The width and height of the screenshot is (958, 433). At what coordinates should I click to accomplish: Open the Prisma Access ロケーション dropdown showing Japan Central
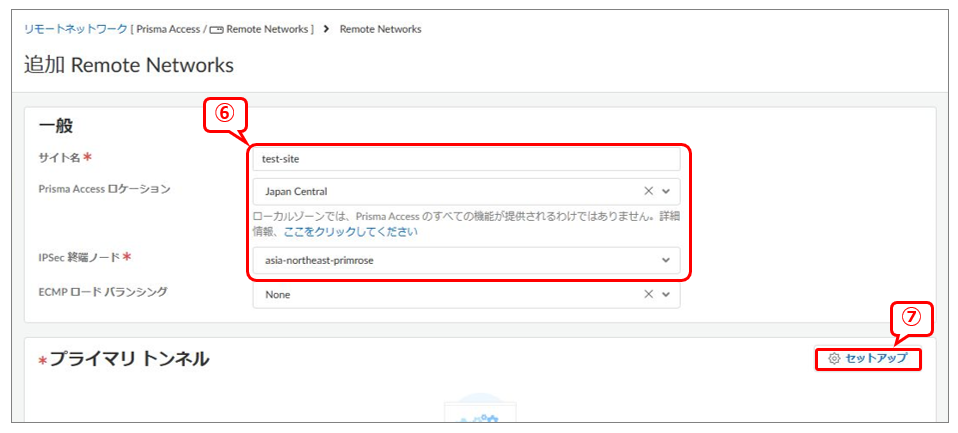point(445,191)
